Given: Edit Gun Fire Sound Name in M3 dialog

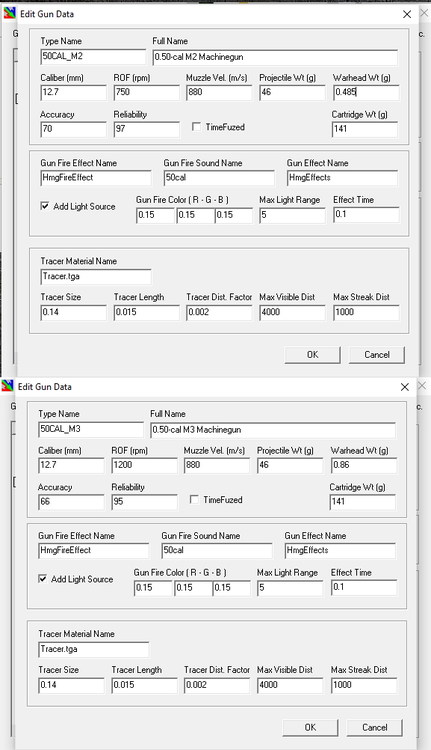Looking at the screenshot, I should tap(217, 551).
